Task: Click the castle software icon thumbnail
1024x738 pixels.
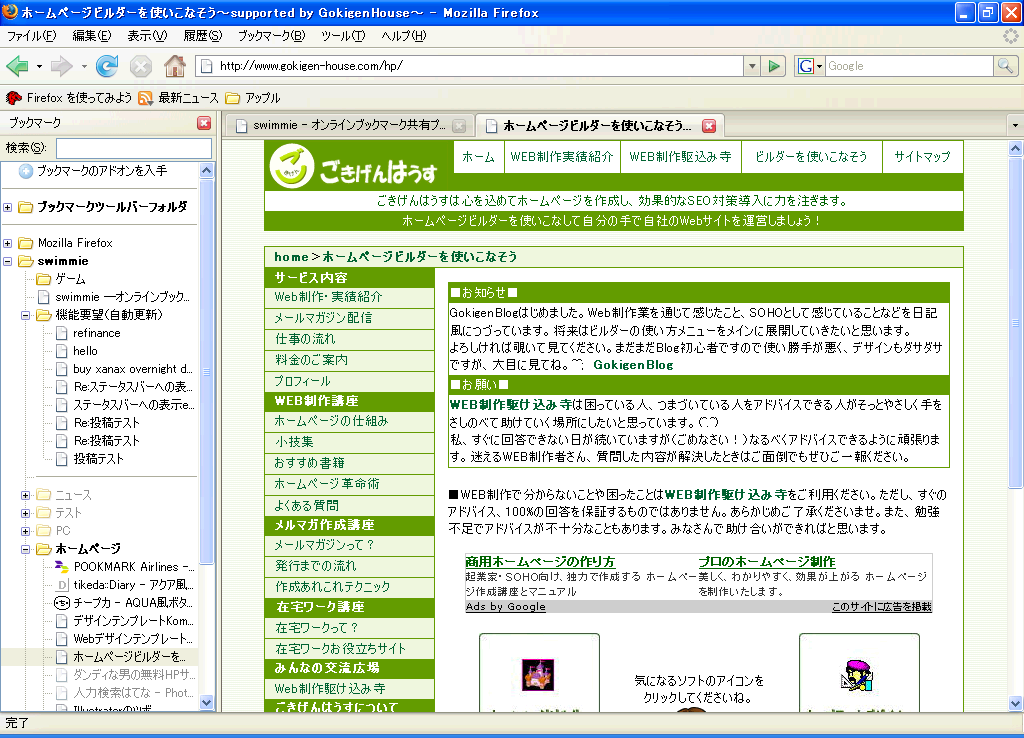Action: tap(538, 675)
